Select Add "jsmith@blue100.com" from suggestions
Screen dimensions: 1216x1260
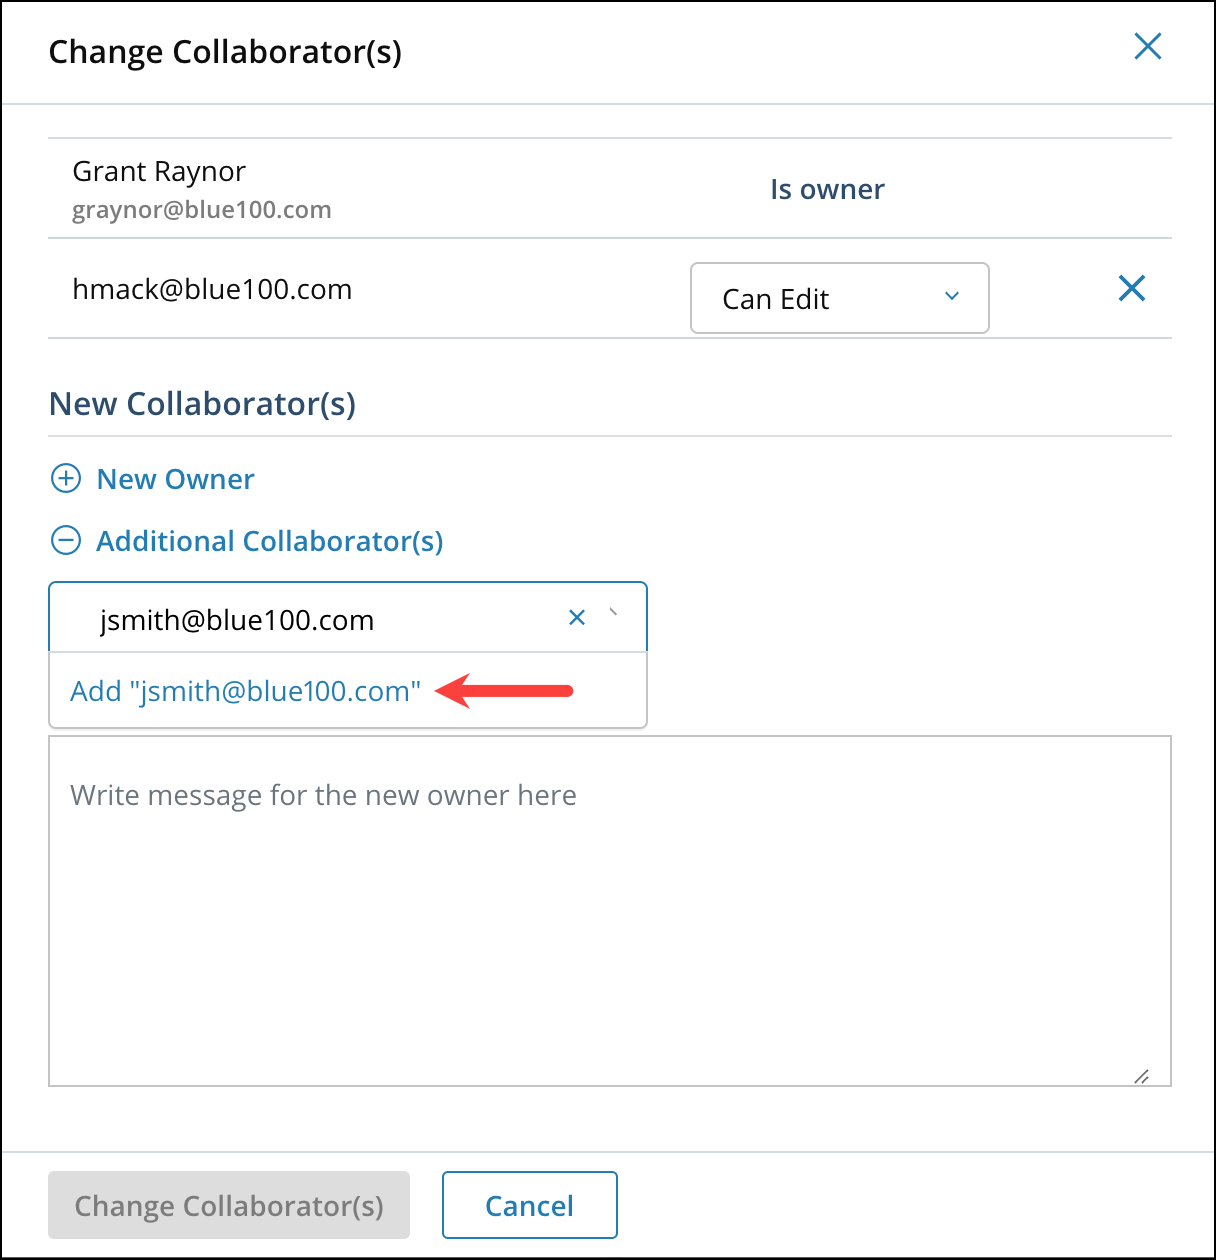(245, 690)
